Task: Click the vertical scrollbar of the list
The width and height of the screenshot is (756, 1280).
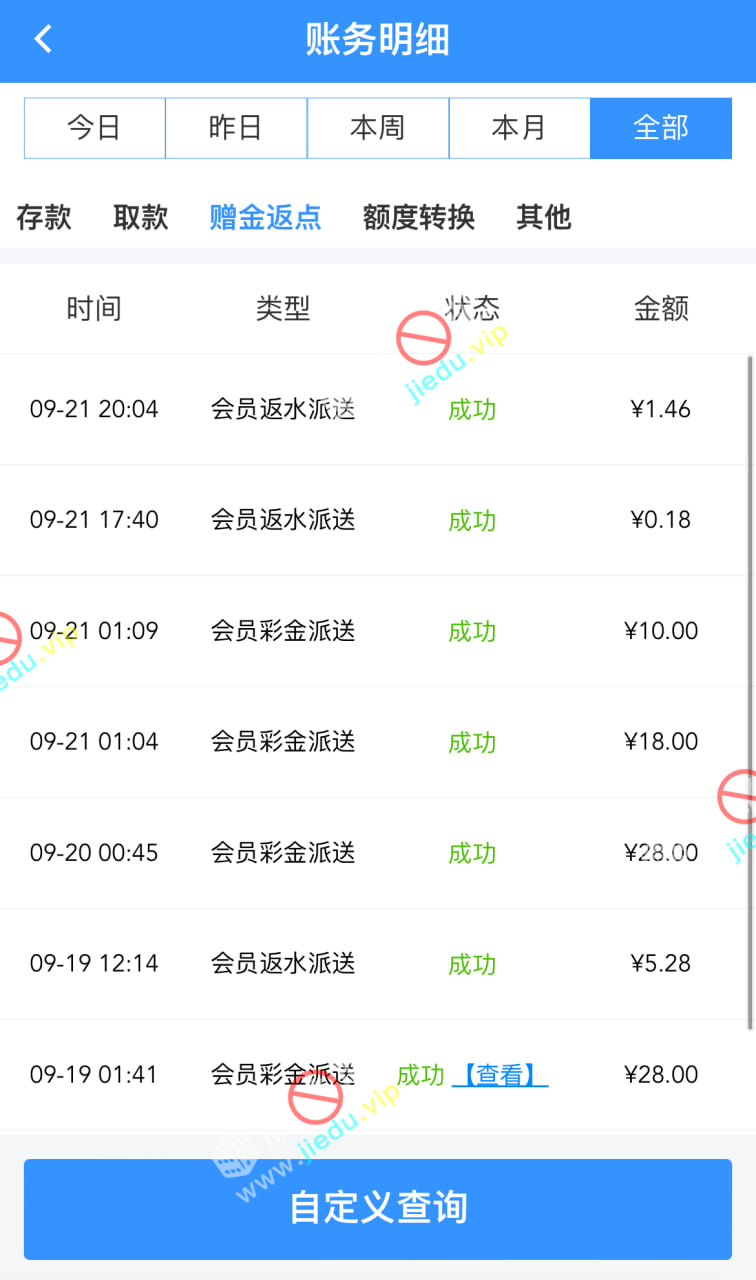Action: click(x=750, y=690)
